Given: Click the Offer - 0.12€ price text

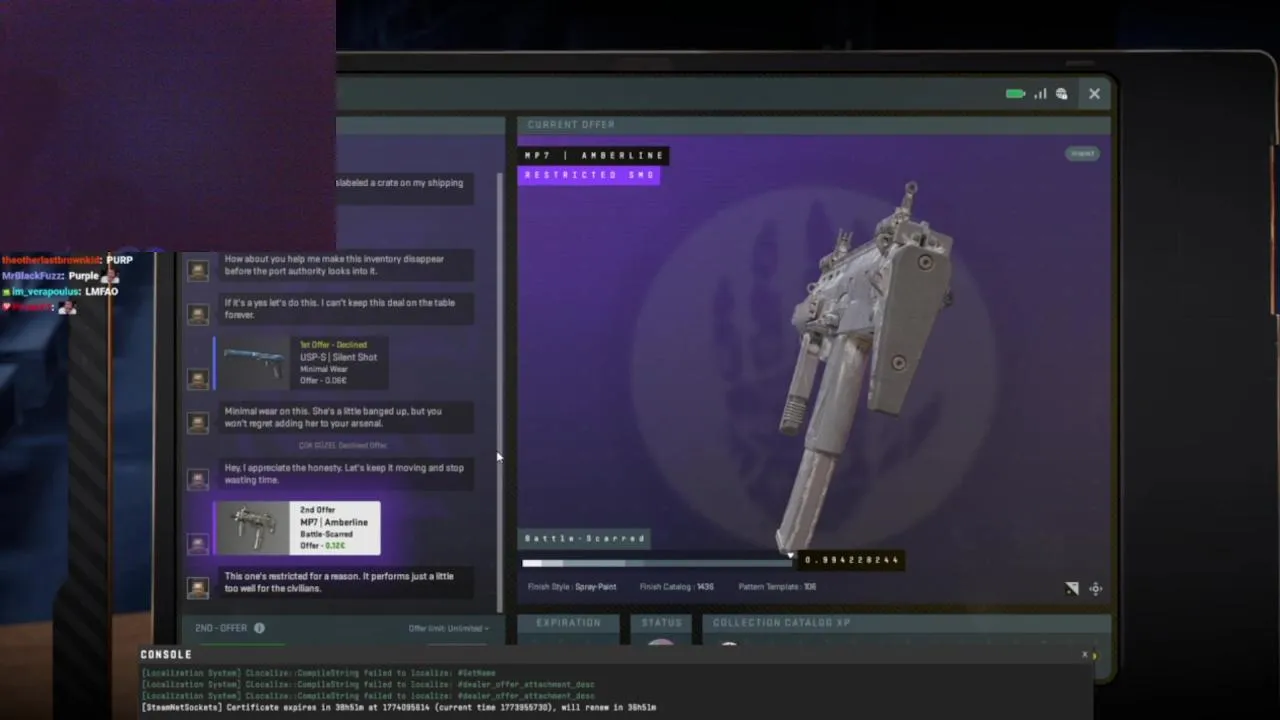Looking at the screenshot, I should (323, 546).
